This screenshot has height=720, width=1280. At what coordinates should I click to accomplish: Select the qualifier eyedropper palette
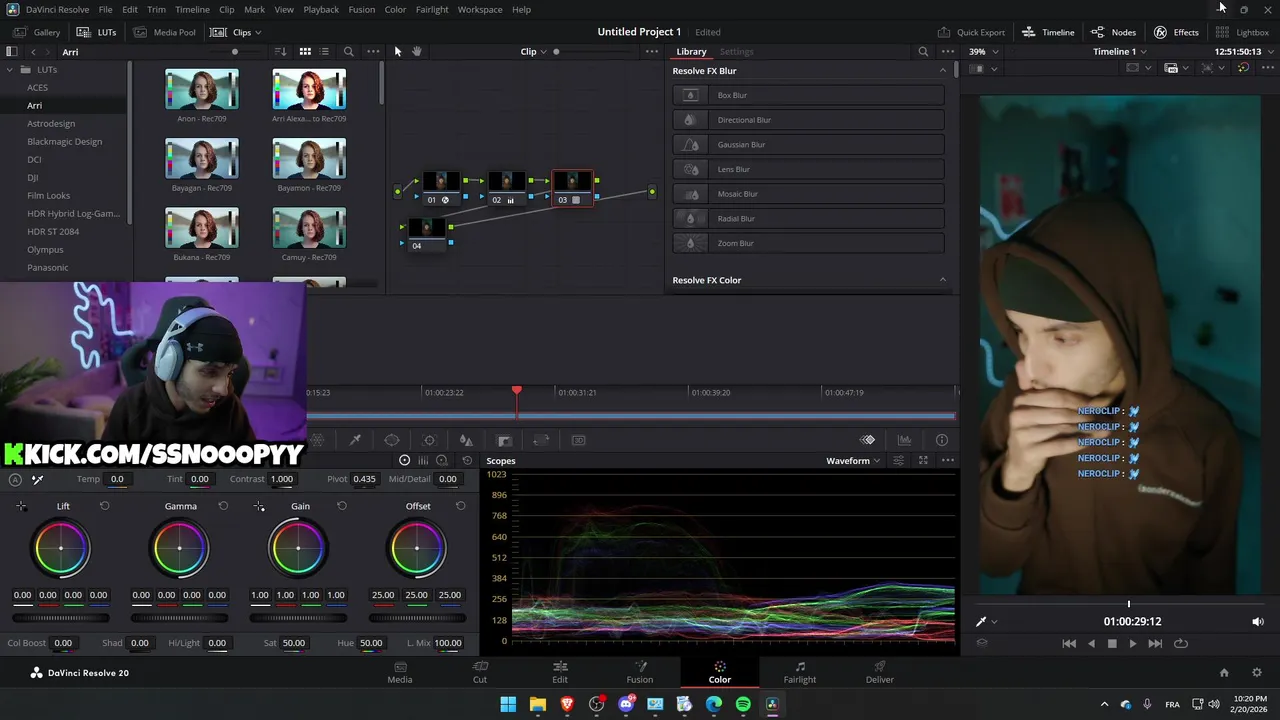[355, 440]
